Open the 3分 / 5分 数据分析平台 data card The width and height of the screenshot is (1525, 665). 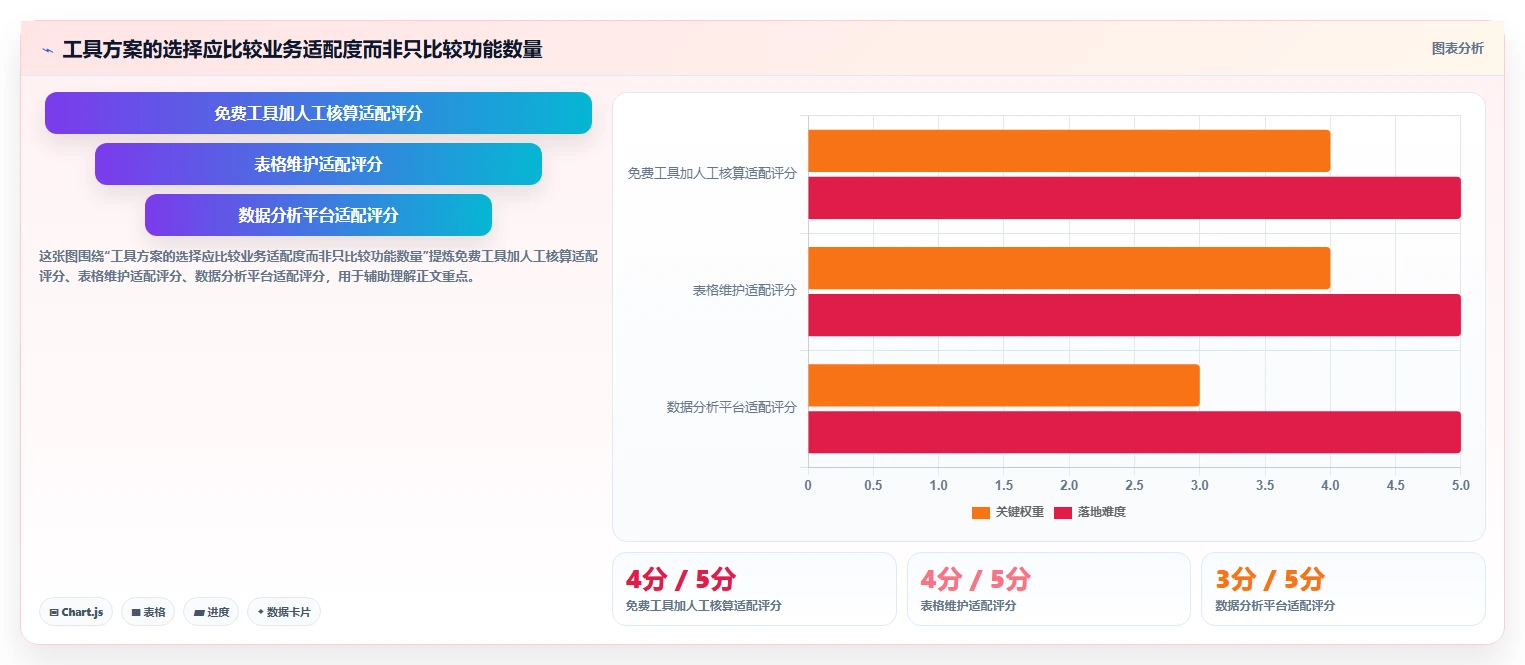(x=1343, y=589)
